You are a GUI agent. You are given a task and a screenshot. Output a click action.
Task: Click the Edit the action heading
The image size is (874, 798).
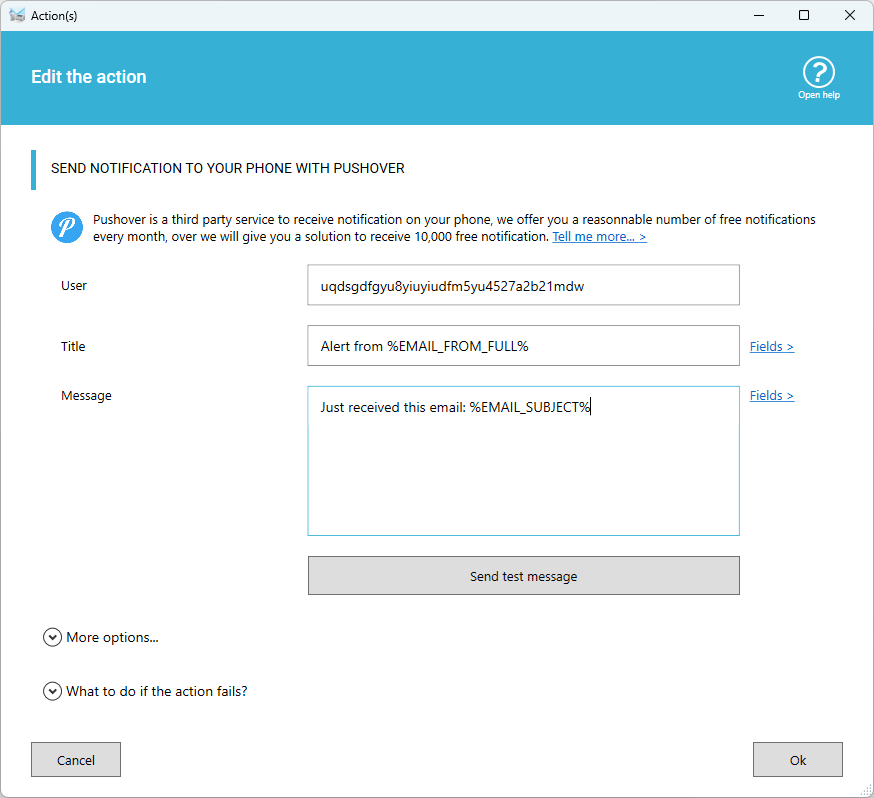89,77
